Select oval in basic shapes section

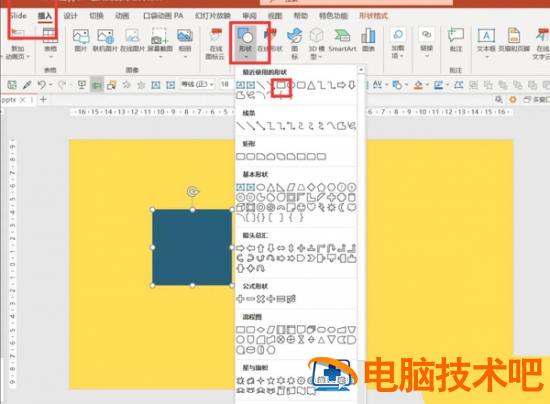261,187
